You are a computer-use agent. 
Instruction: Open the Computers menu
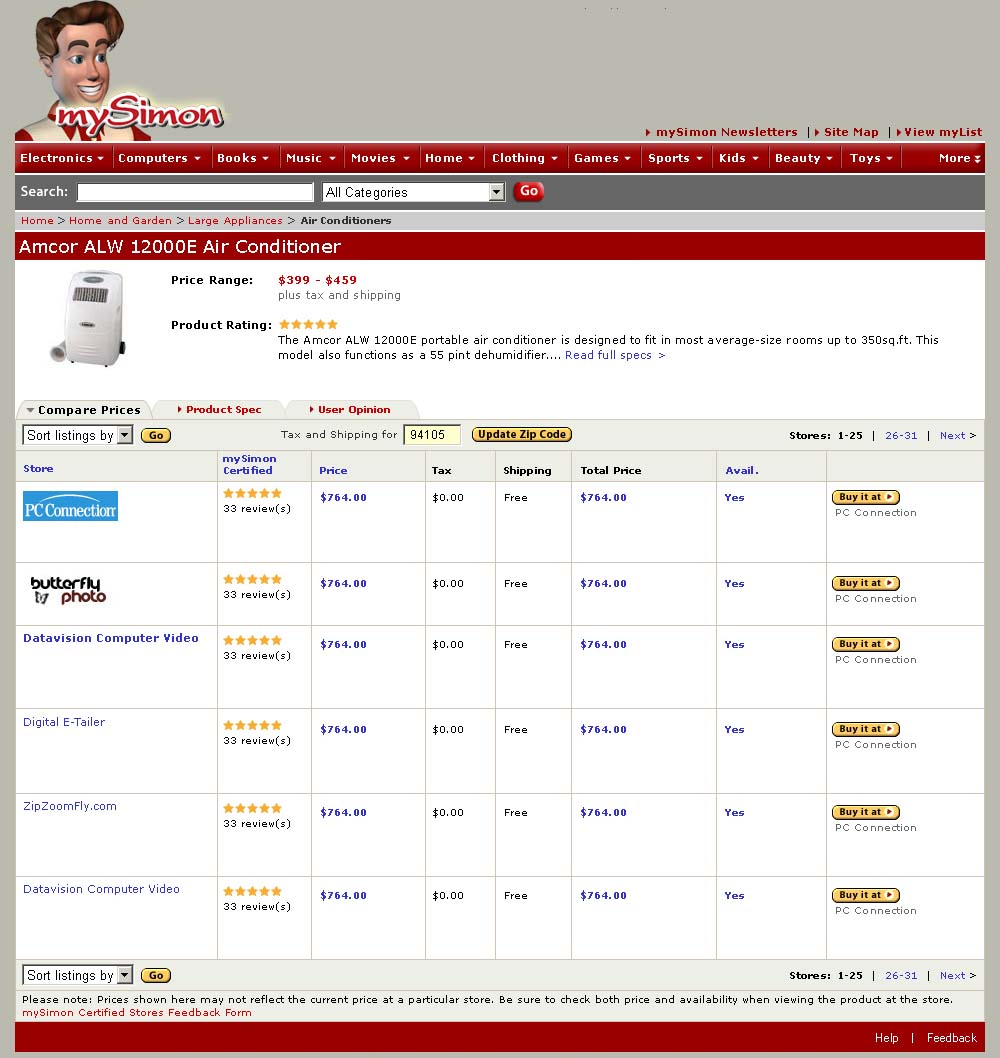160,158
